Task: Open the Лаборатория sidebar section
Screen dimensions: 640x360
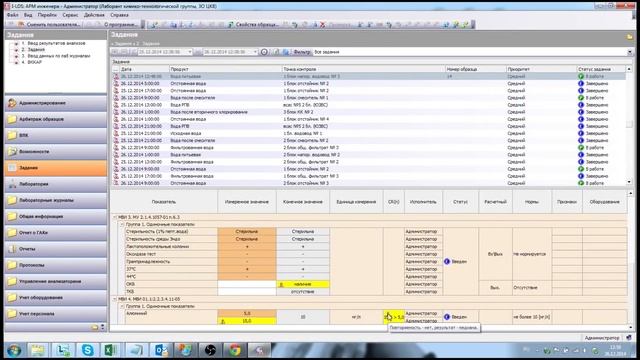Action: coord(56,184)
